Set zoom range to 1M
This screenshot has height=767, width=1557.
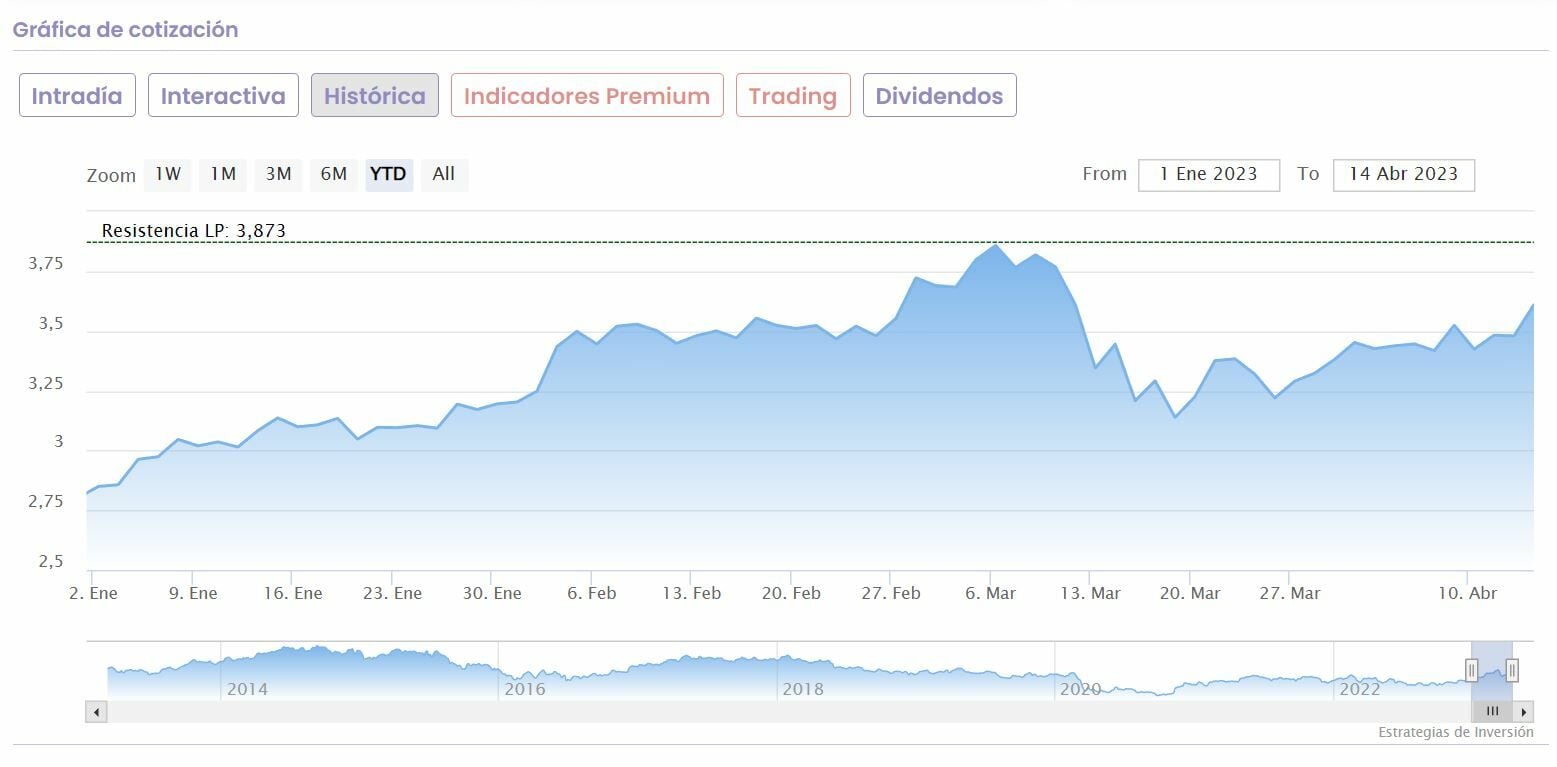click(x=223, y=174)
